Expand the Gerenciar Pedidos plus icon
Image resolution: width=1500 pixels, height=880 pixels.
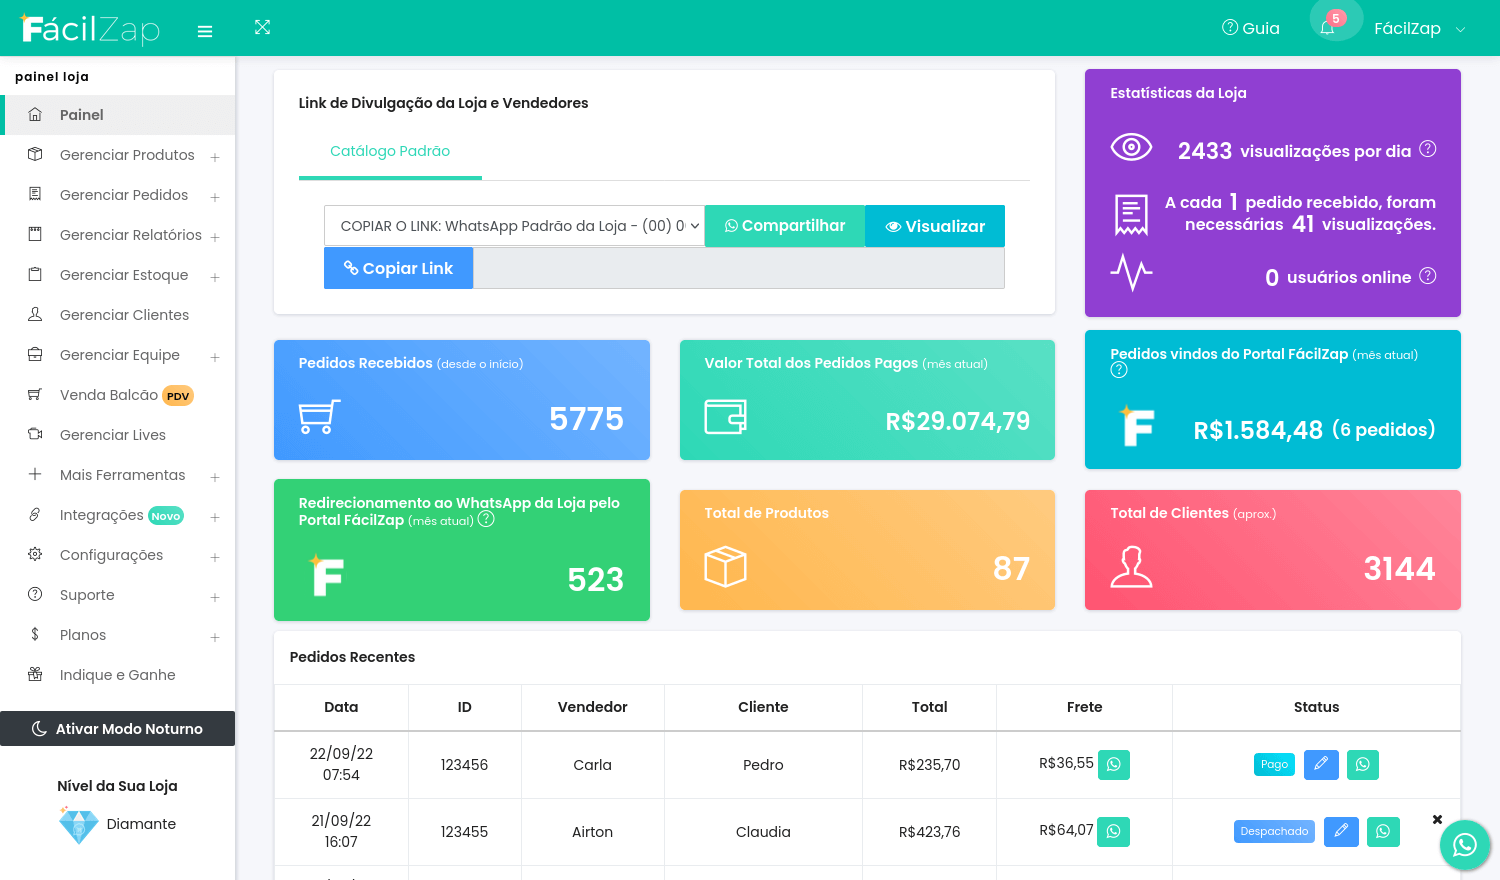[215, 197]
